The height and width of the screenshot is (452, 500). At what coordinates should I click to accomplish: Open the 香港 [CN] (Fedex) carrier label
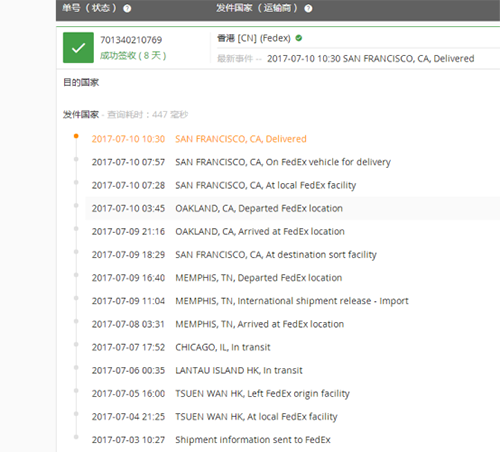click(x=254, y=38)
